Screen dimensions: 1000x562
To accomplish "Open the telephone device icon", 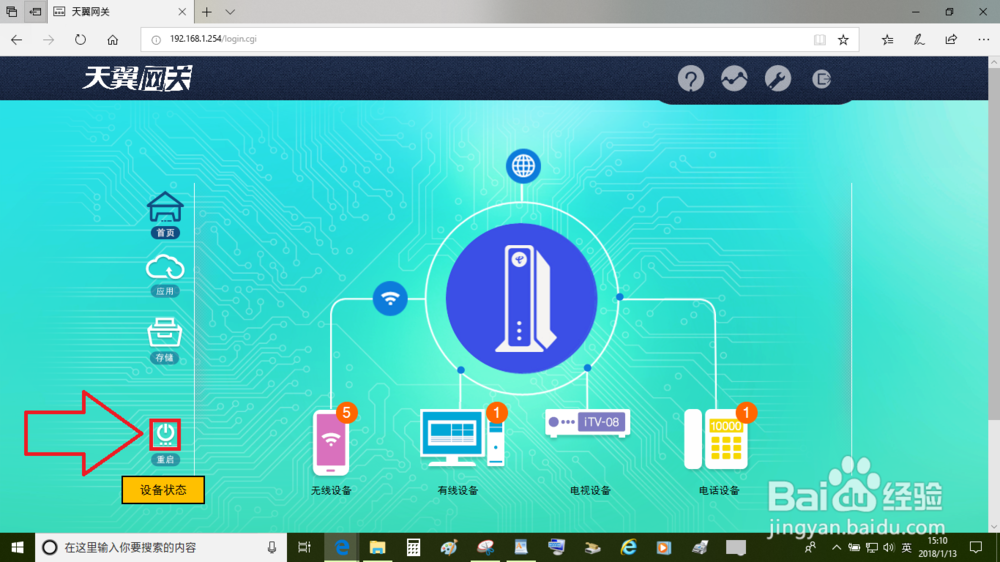I will click(x=716, y=440).
